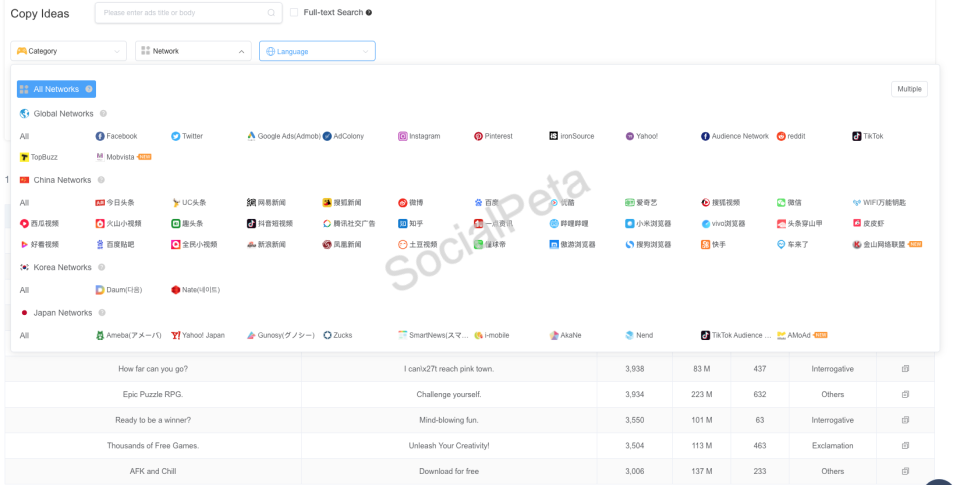Viewport: 960px width, 485px height.
Task: Click the "Unleash Your Creativity!" cell
Action: (x=449, y=445)
